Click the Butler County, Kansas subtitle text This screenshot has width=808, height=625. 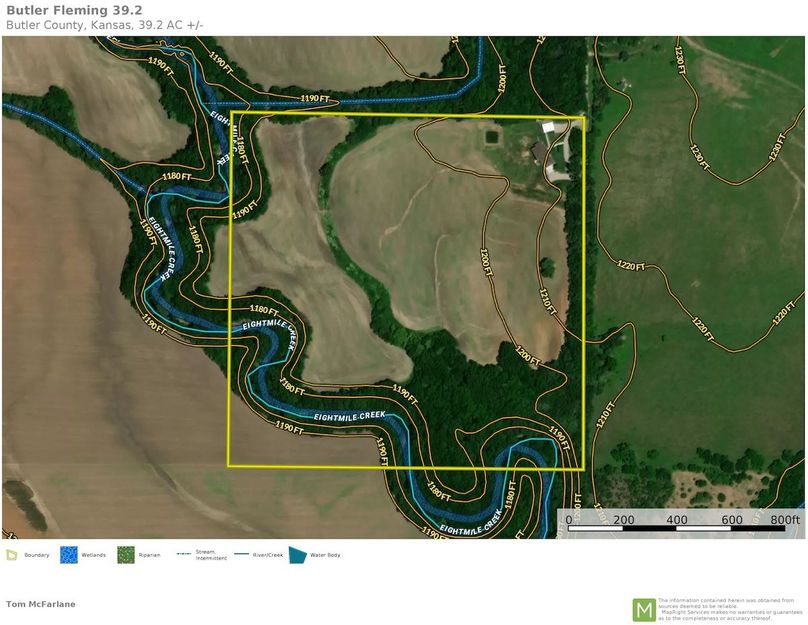click(x=104, y=24)
